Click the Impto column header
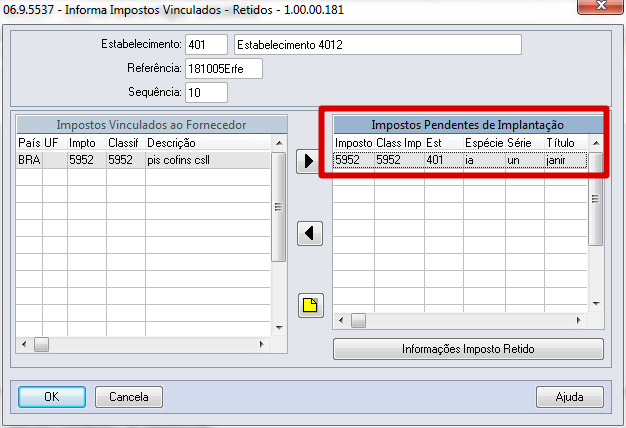Screen dimensions: 626x428 [x=87, y=143]
